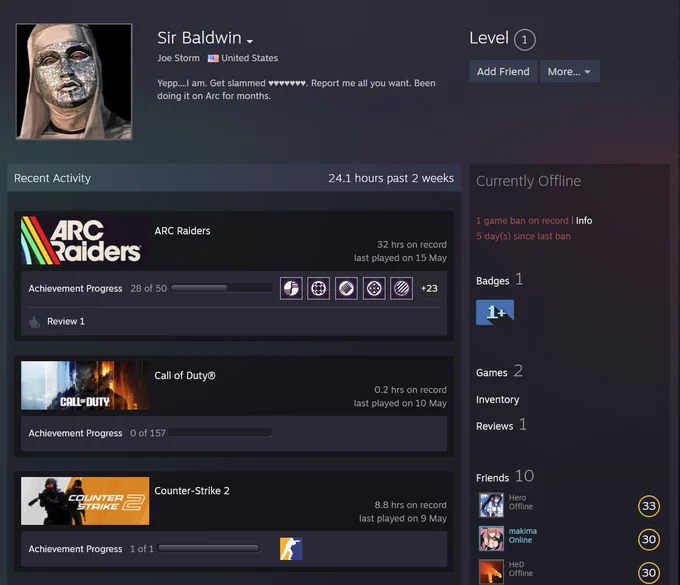Viewport: 680px width, 585px height.
Task: Open the Counter-Strike 2 game banner
Action: [x=85, y=501]
